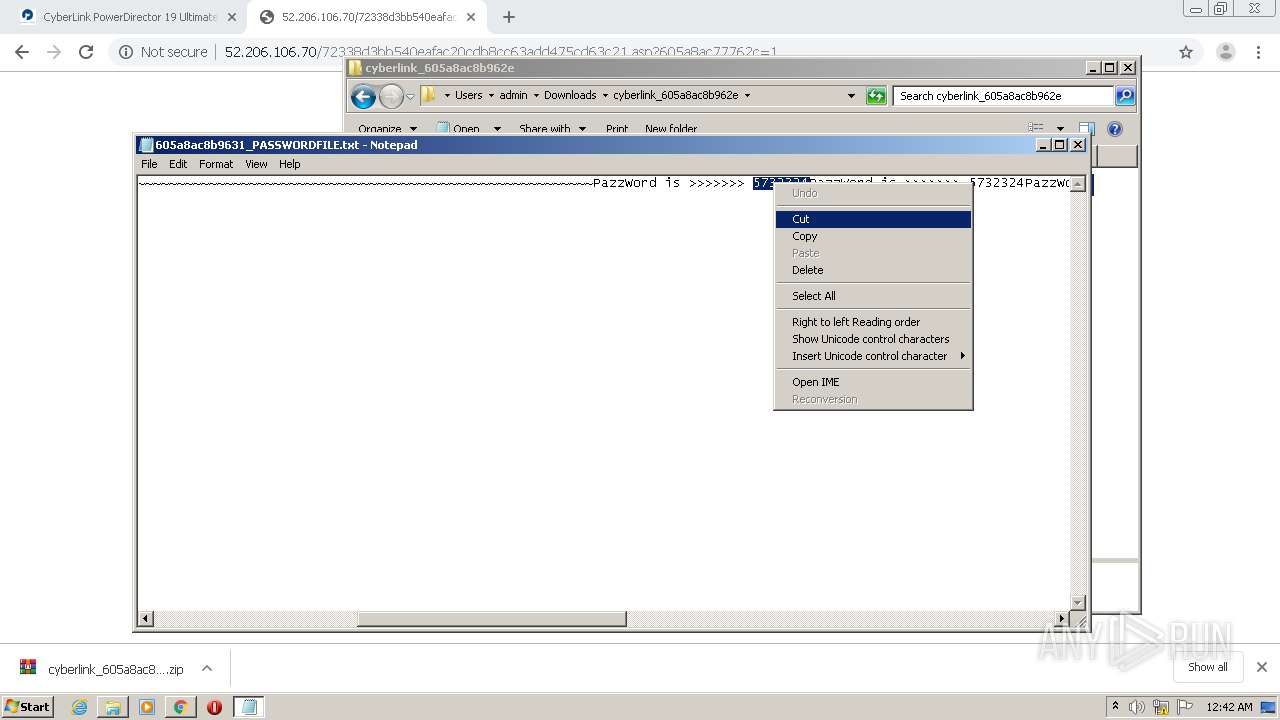Expand Insert Unicode control character submenu
The image size is (1280, 720).
(x=873, y=356)
